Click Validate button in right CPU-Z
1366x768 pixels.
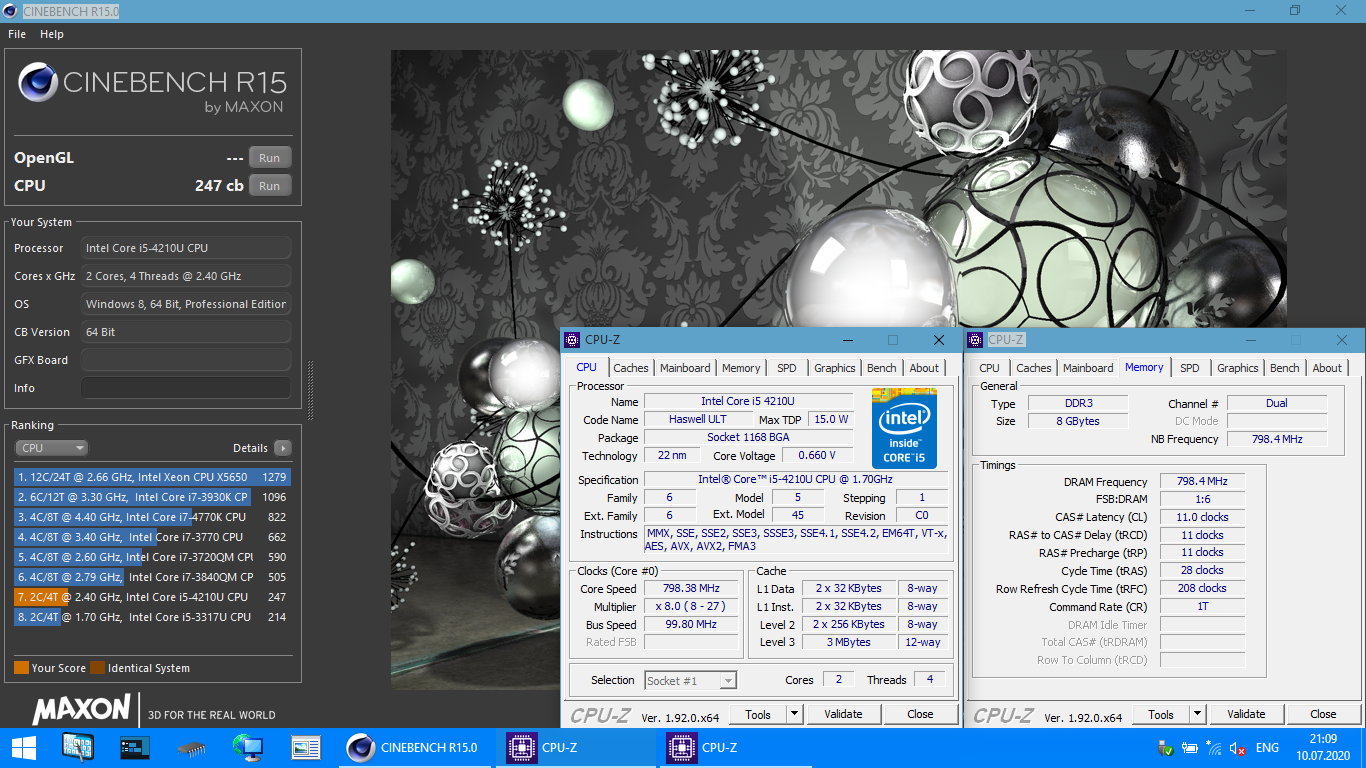pos(1246,714)
